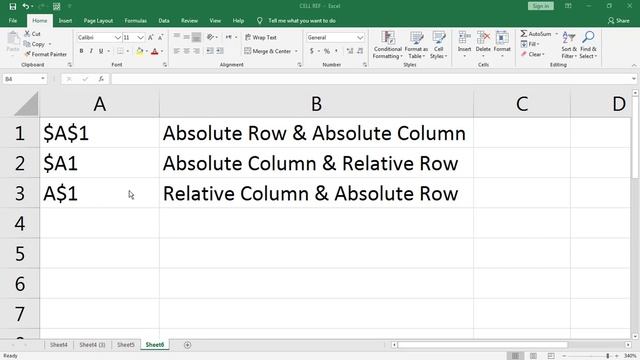640x360 pixels.
Task: Open the General number format dropdown
Action: point(360,38)
